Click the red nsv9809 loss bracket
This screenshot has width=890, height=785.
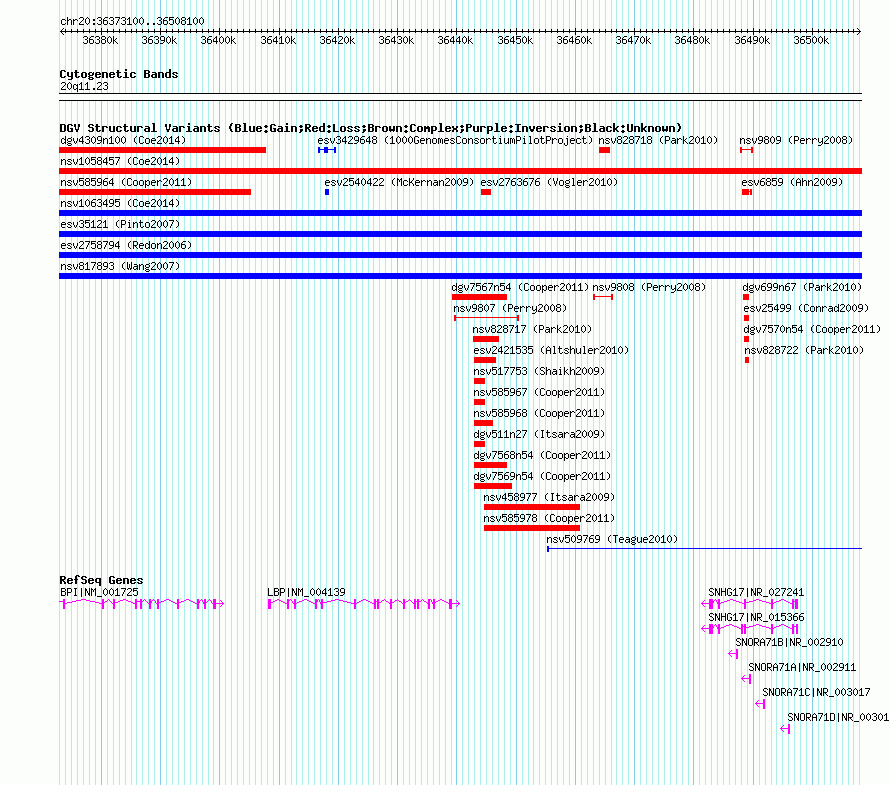746,150
